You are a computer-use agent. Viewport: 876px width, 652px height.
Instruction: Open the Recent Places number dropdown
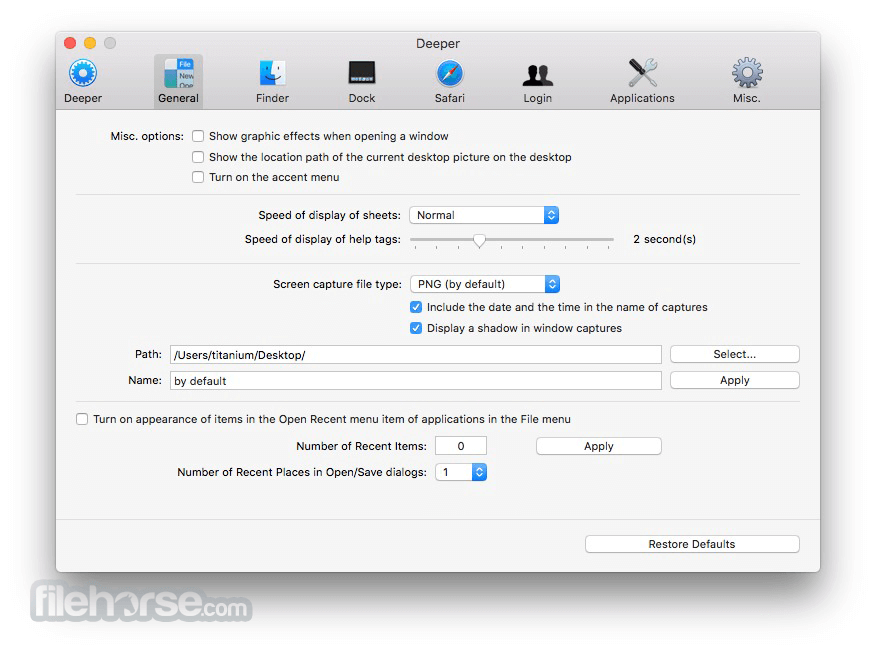tap(461, 472)
